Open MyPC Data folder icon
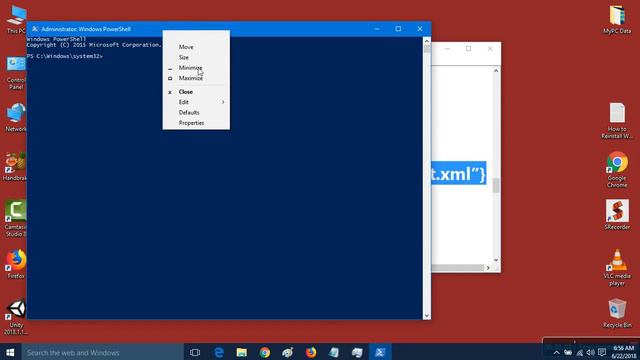640x360 pixels. (x=617, y=20)
